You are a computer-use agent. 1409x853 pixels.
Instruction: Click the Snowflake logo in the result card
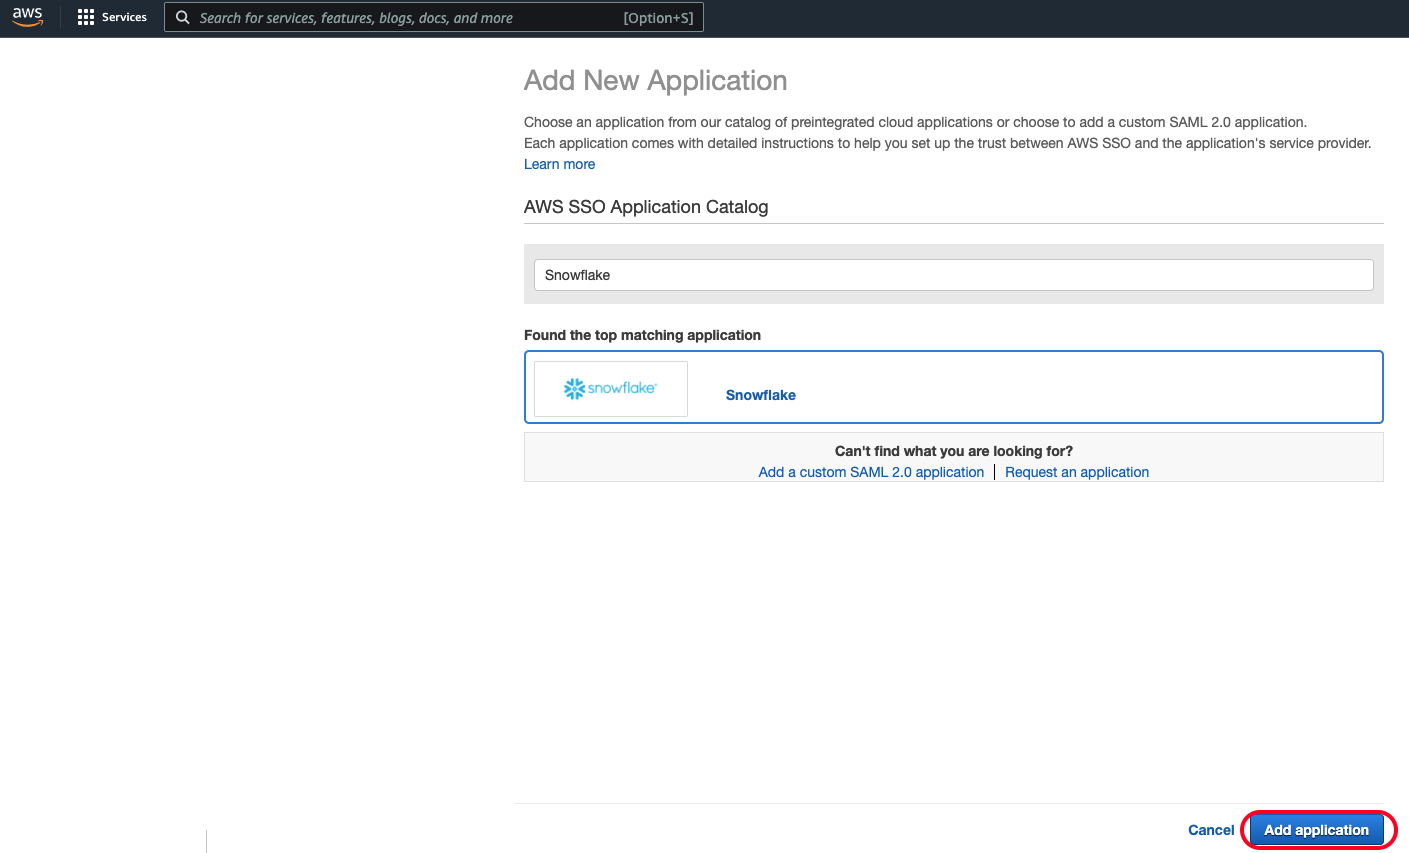coord(610,388)
